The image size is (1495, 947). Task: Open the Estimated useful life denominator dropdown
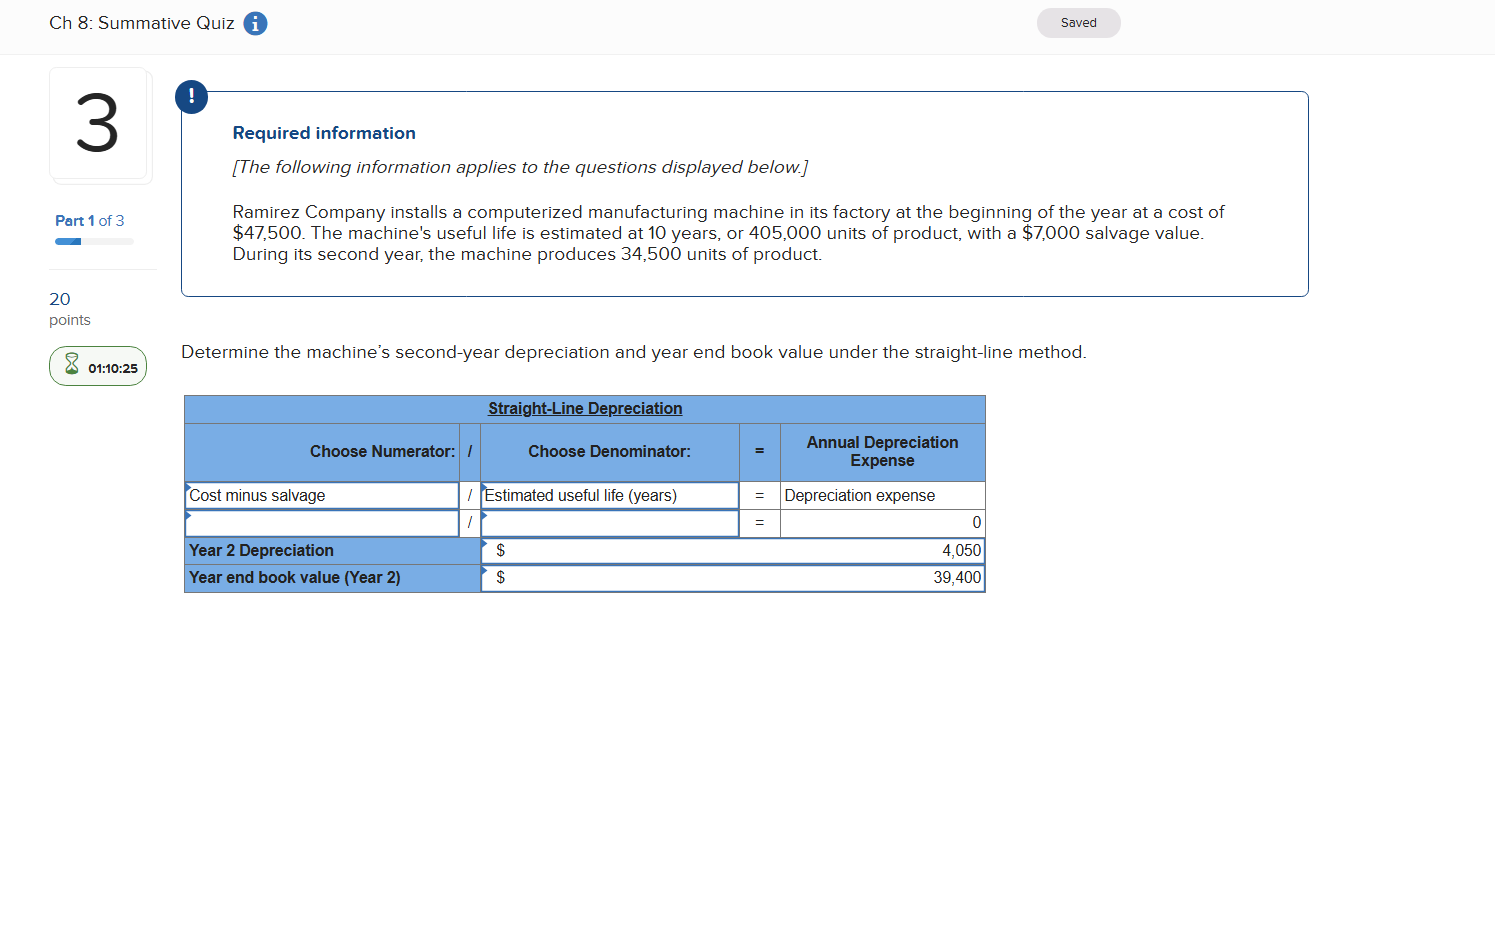pyautogui.click(x=609, y=495)
